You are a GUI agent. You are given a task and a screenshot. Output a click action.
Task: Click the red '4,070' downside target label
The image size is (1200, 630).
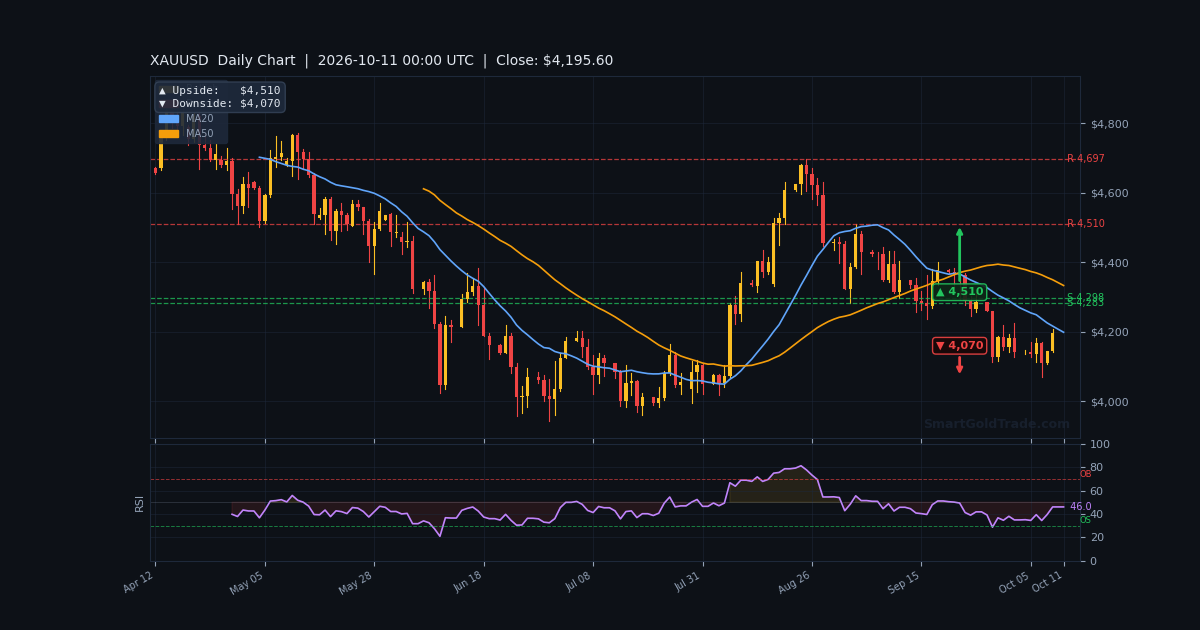(960, 346)
